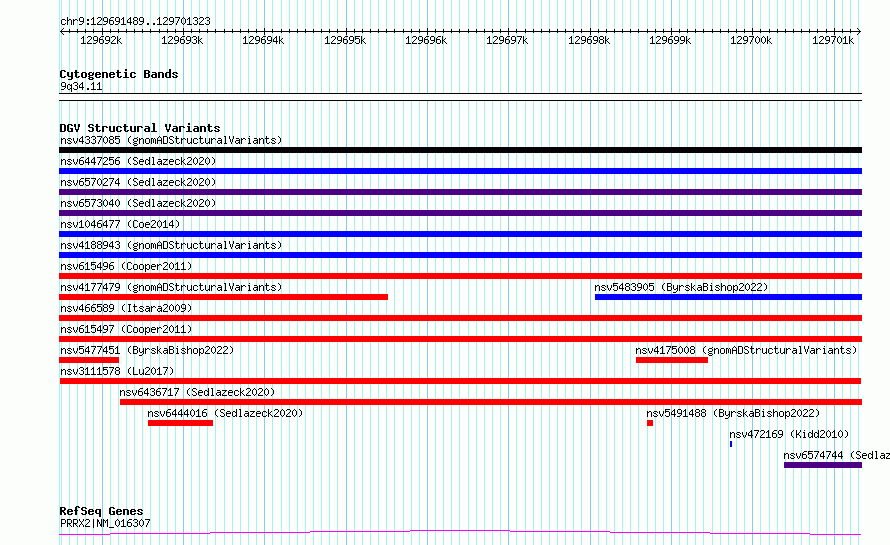Click the red nsv6436717 variant bar
Screen dimensions: 890x545
point(491,402)
